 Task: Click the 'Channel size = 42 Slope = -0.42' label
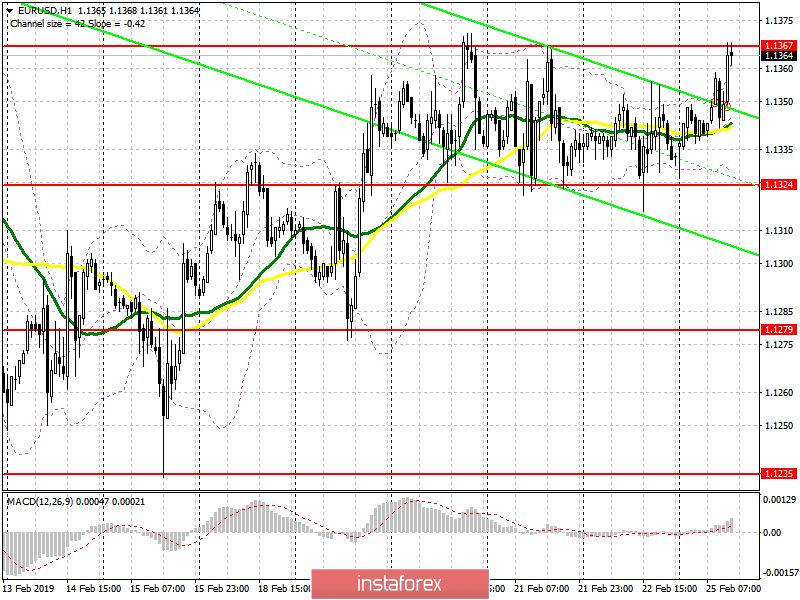click(78, 23)
